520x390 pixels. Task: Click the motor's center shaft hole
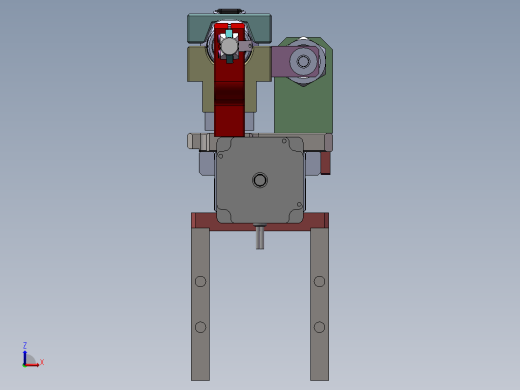pos(260,180)
